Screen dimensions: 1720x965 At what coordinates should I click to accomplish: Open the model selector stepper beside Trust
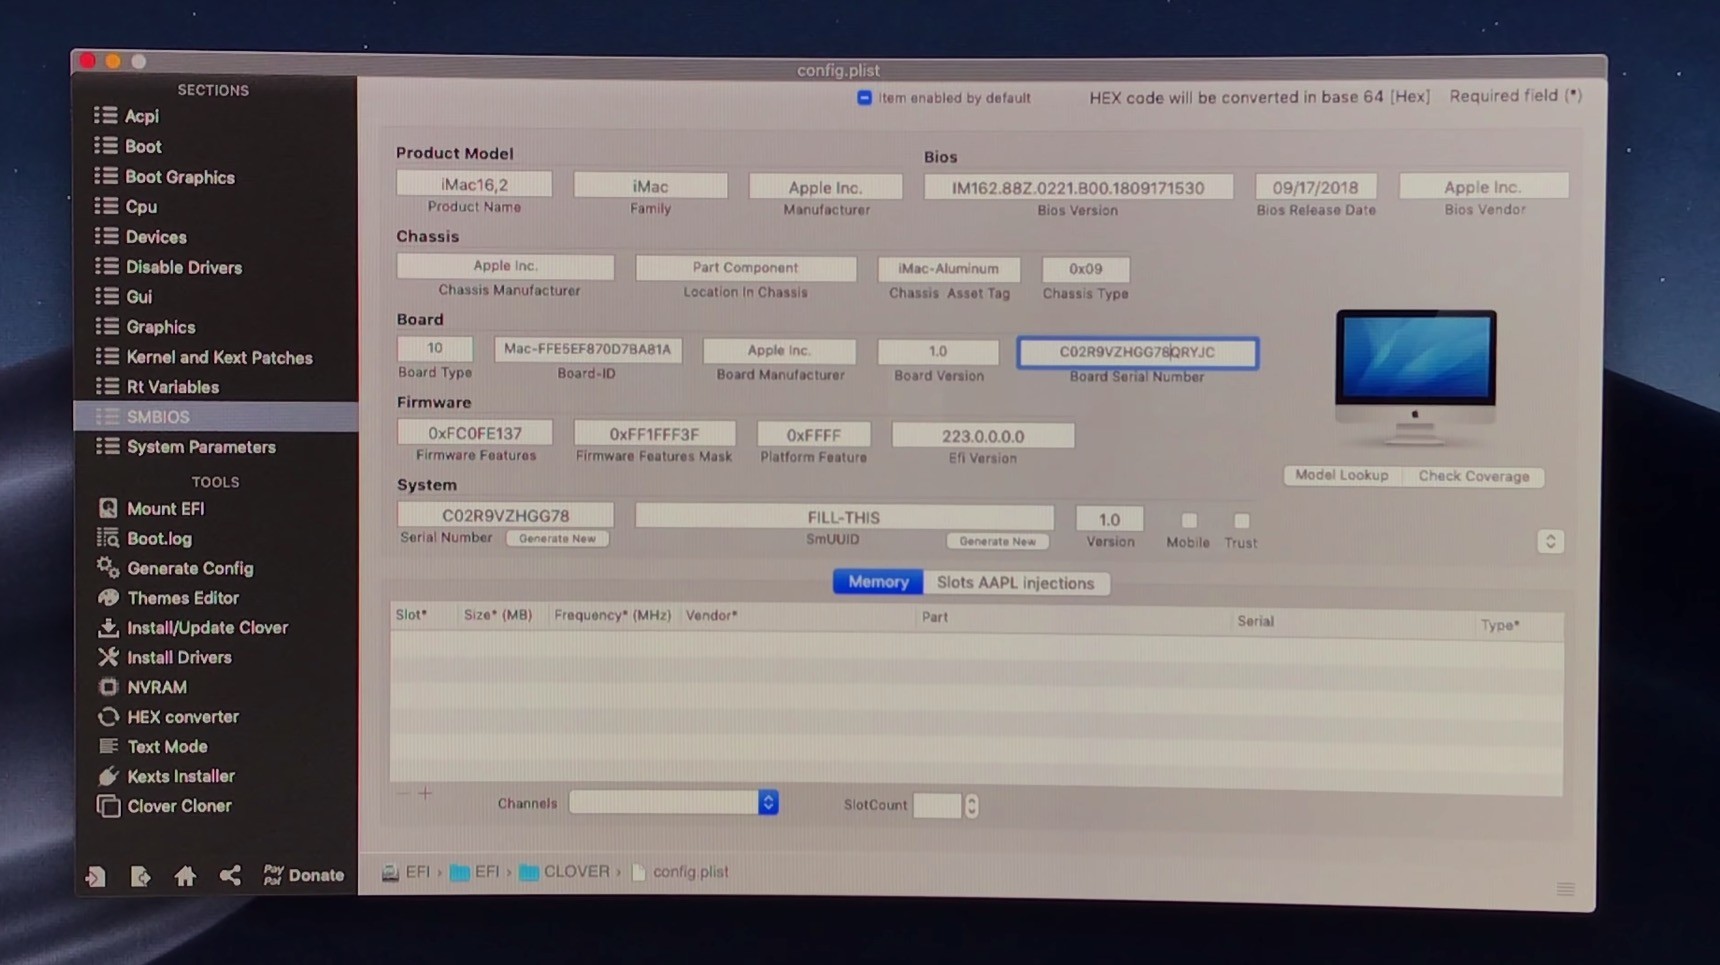coord(1550,542)
